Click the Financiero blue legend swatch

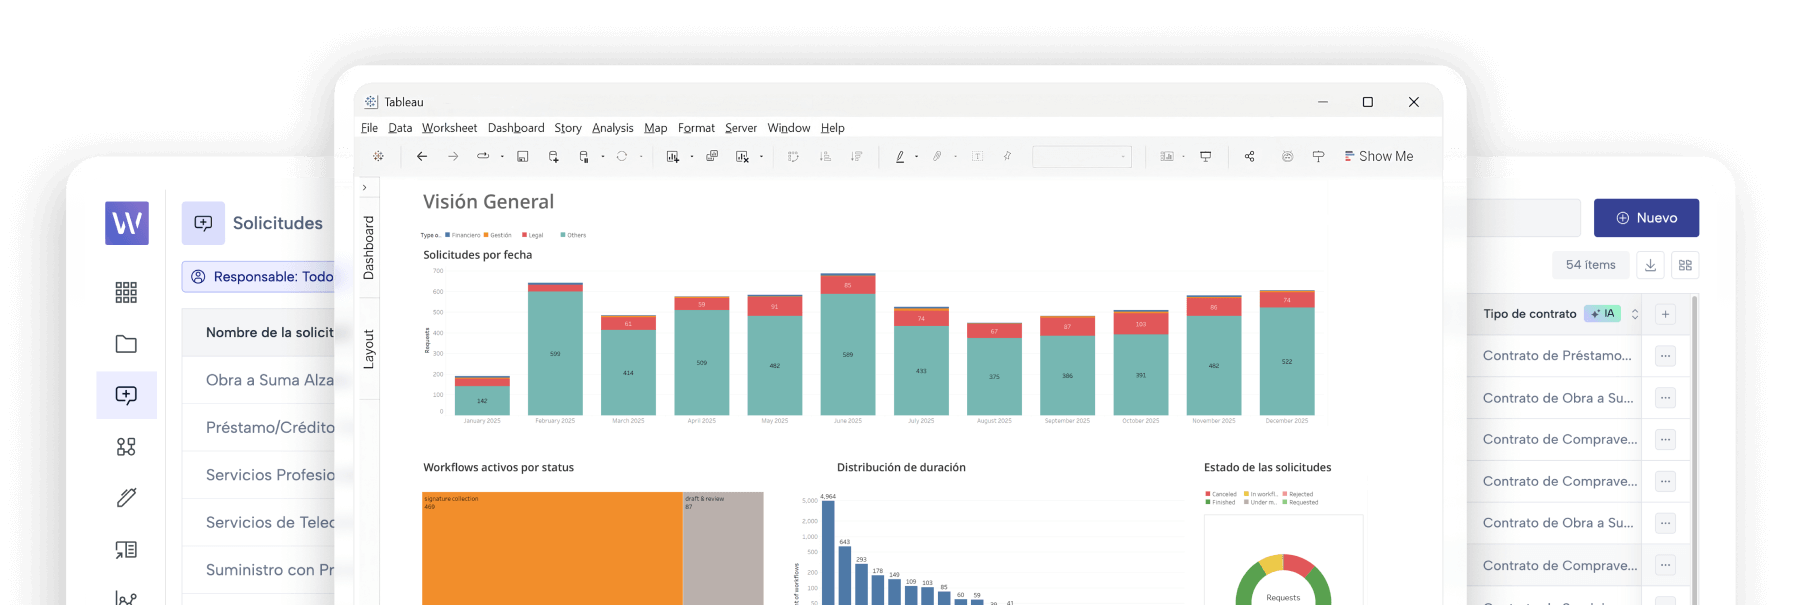click(447, 235)
